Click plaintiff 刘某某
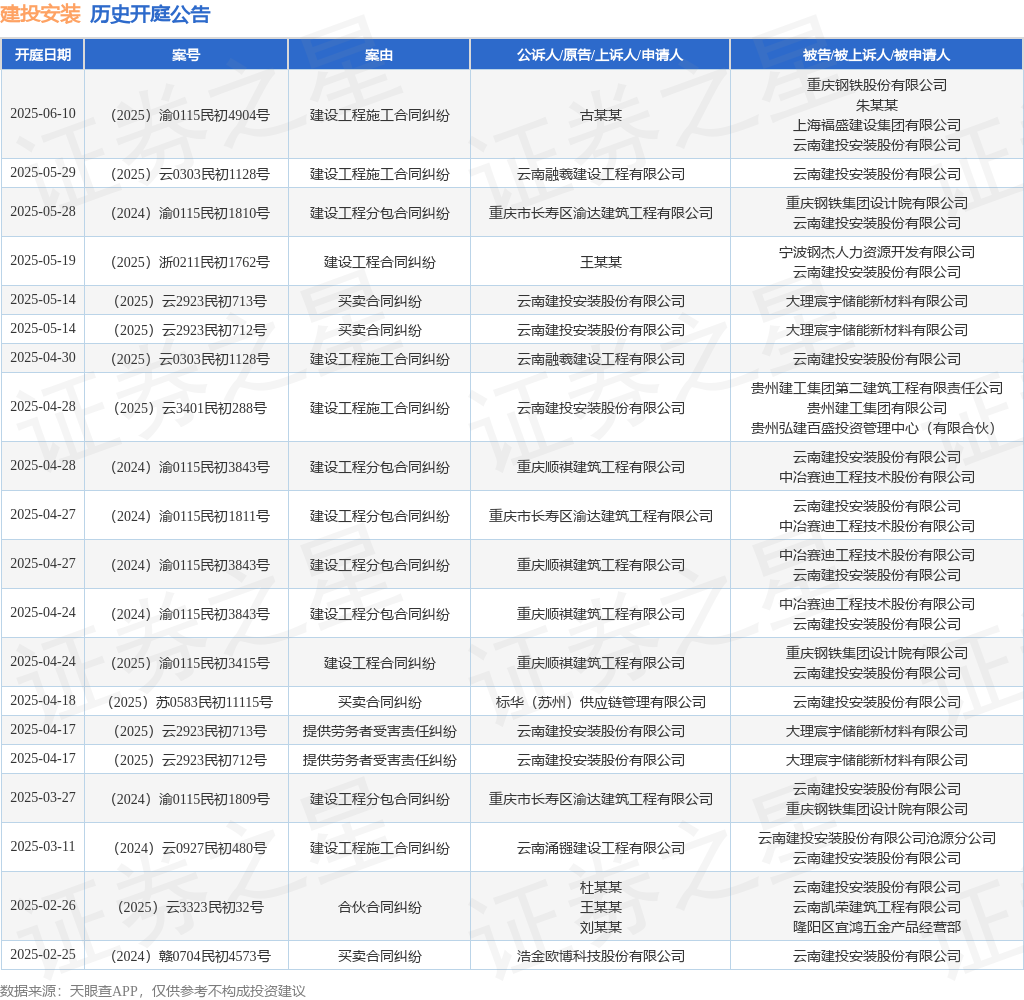1024x1000 pixels. click(x=600, y=927)
